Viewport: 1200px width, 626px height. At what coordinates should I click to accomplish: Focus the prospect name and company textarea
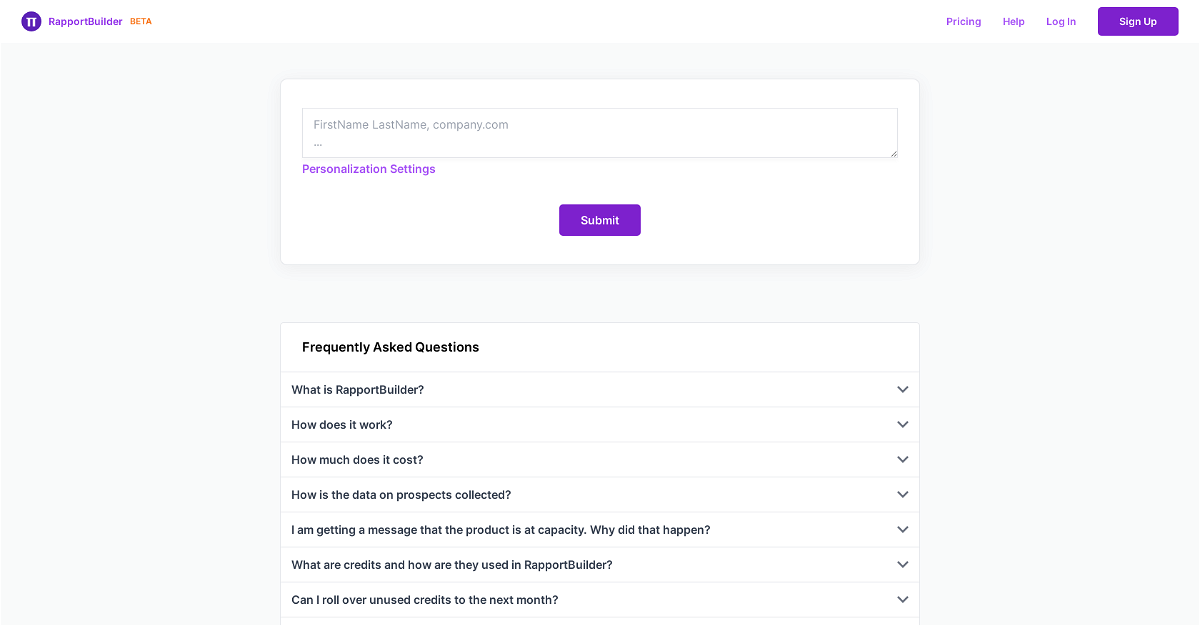click(599, 132)
